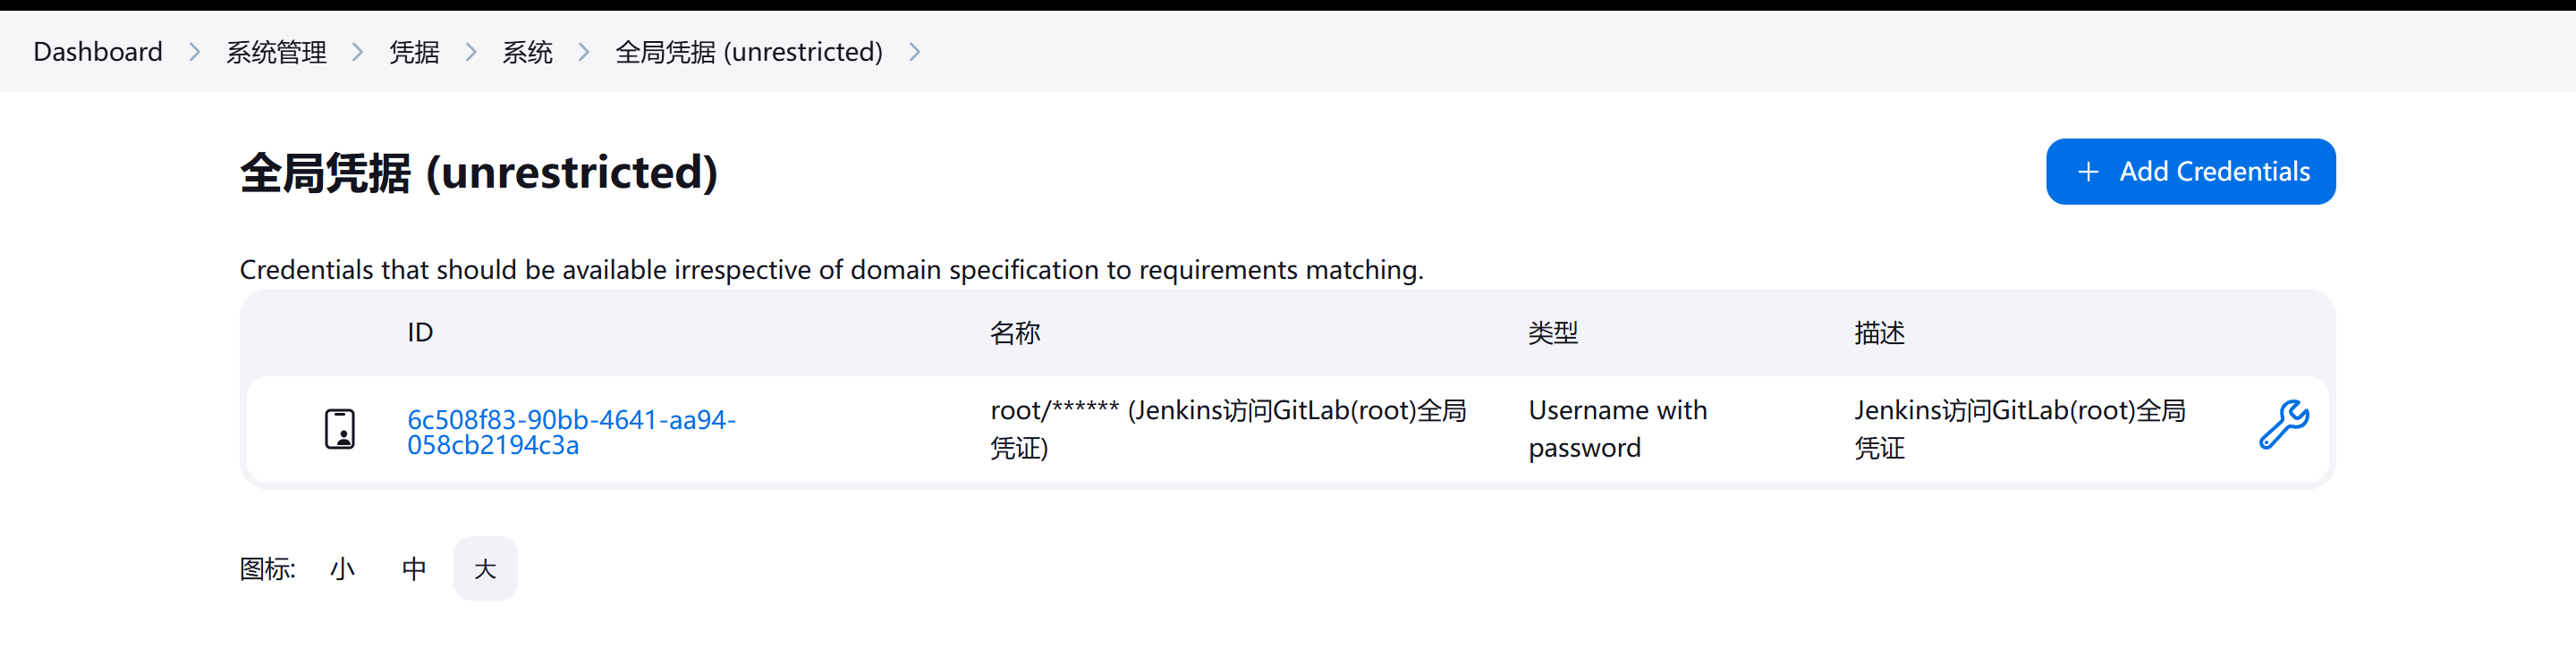The height and width of the screenshot is (648, 2576).
Task: Expand the chevron after Dashboard
Action: coord(195,52)
